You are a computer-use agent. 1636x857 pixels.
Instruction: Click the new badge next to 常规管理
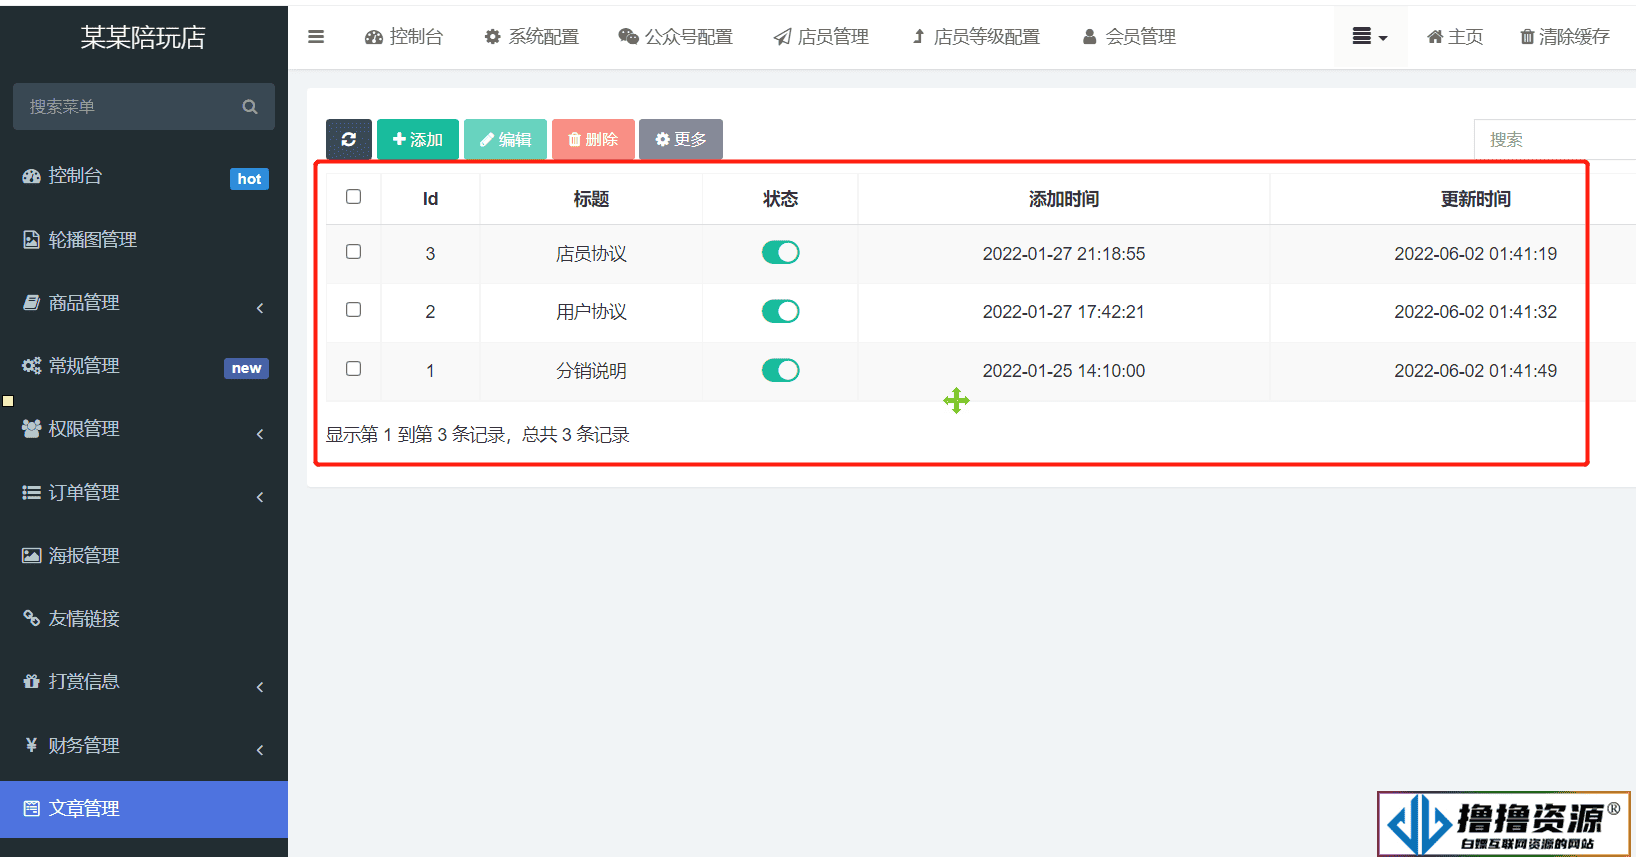click(246, 368)
